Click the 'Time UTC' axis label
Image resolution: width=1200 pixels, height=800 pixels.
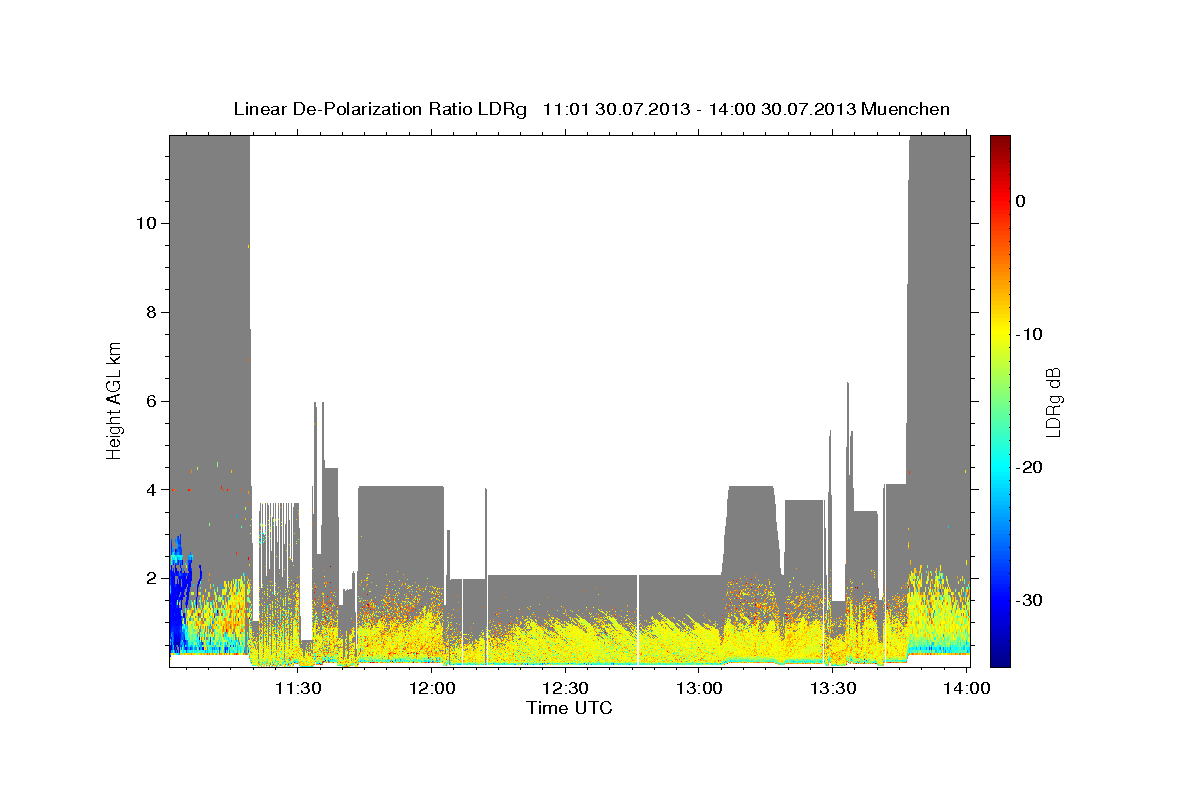[569, 708]
